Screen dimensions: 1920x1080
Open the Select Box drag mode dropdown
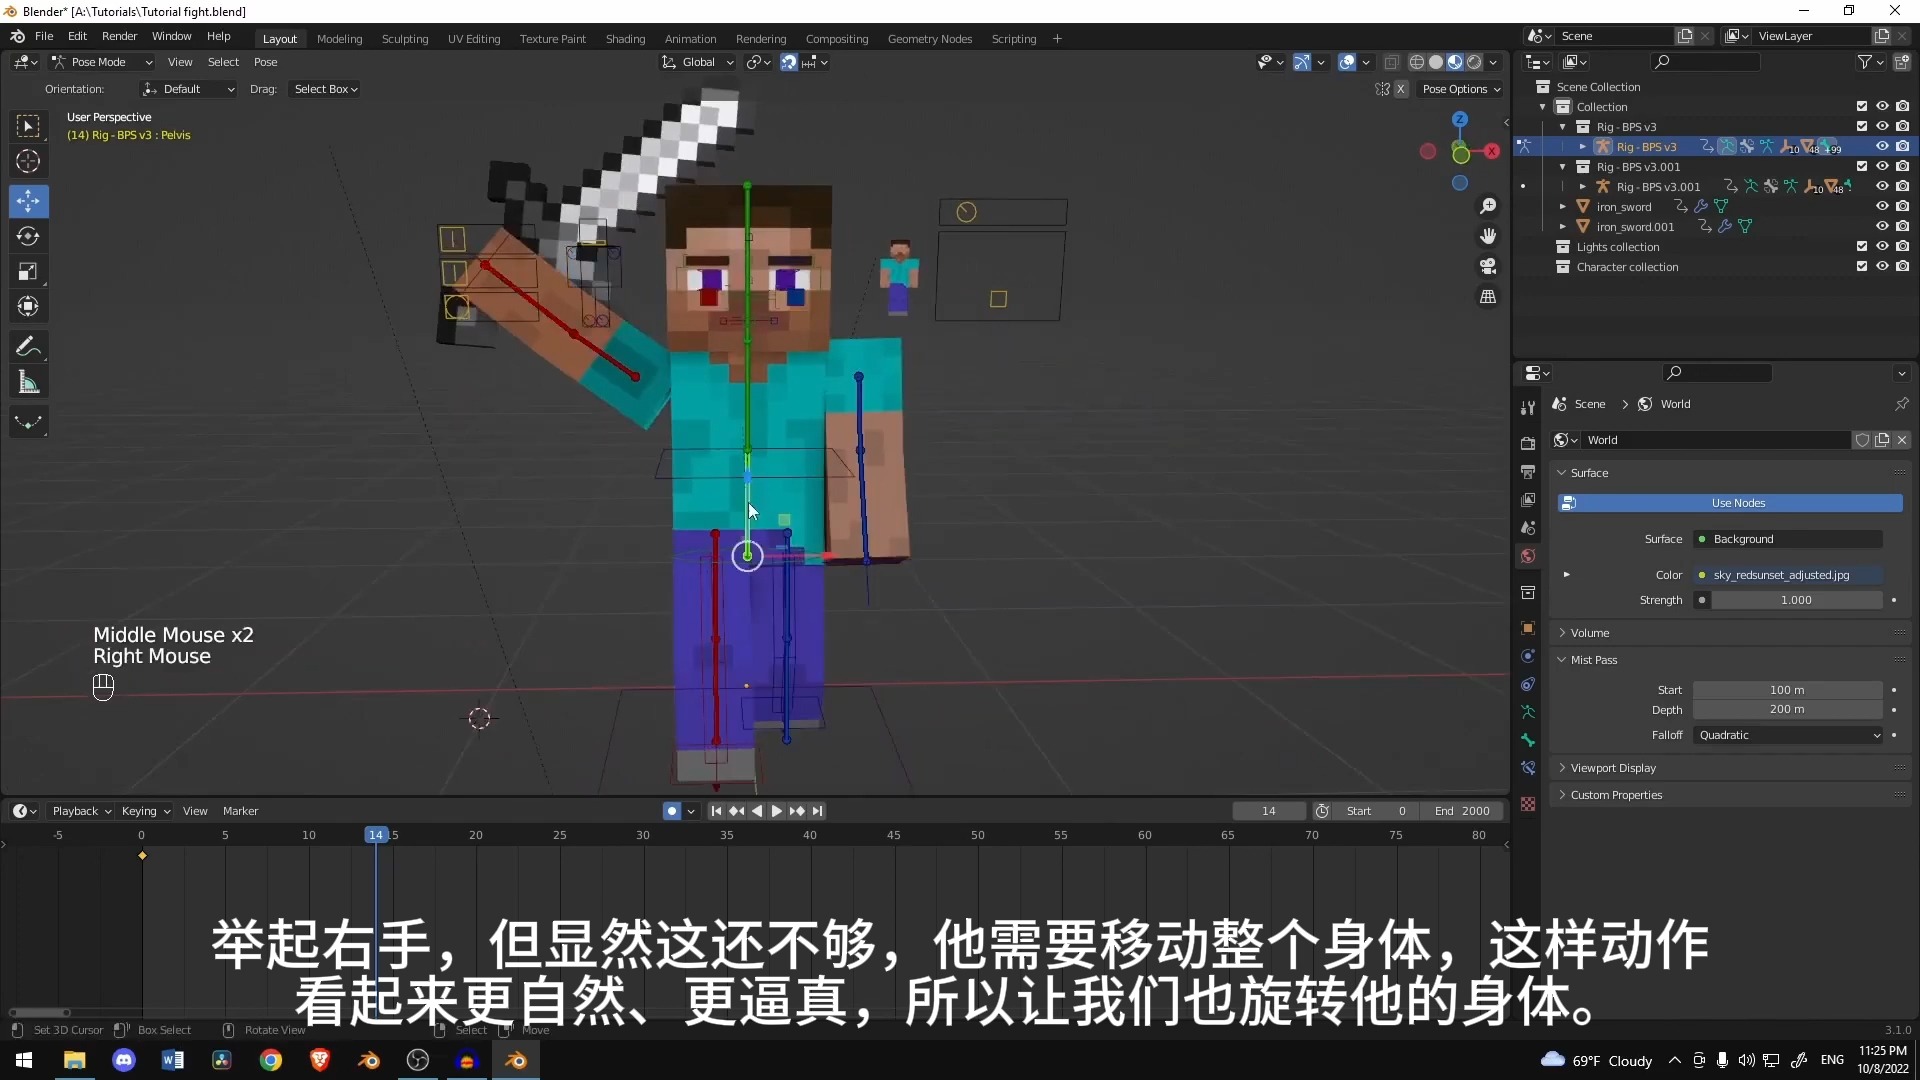325,89
